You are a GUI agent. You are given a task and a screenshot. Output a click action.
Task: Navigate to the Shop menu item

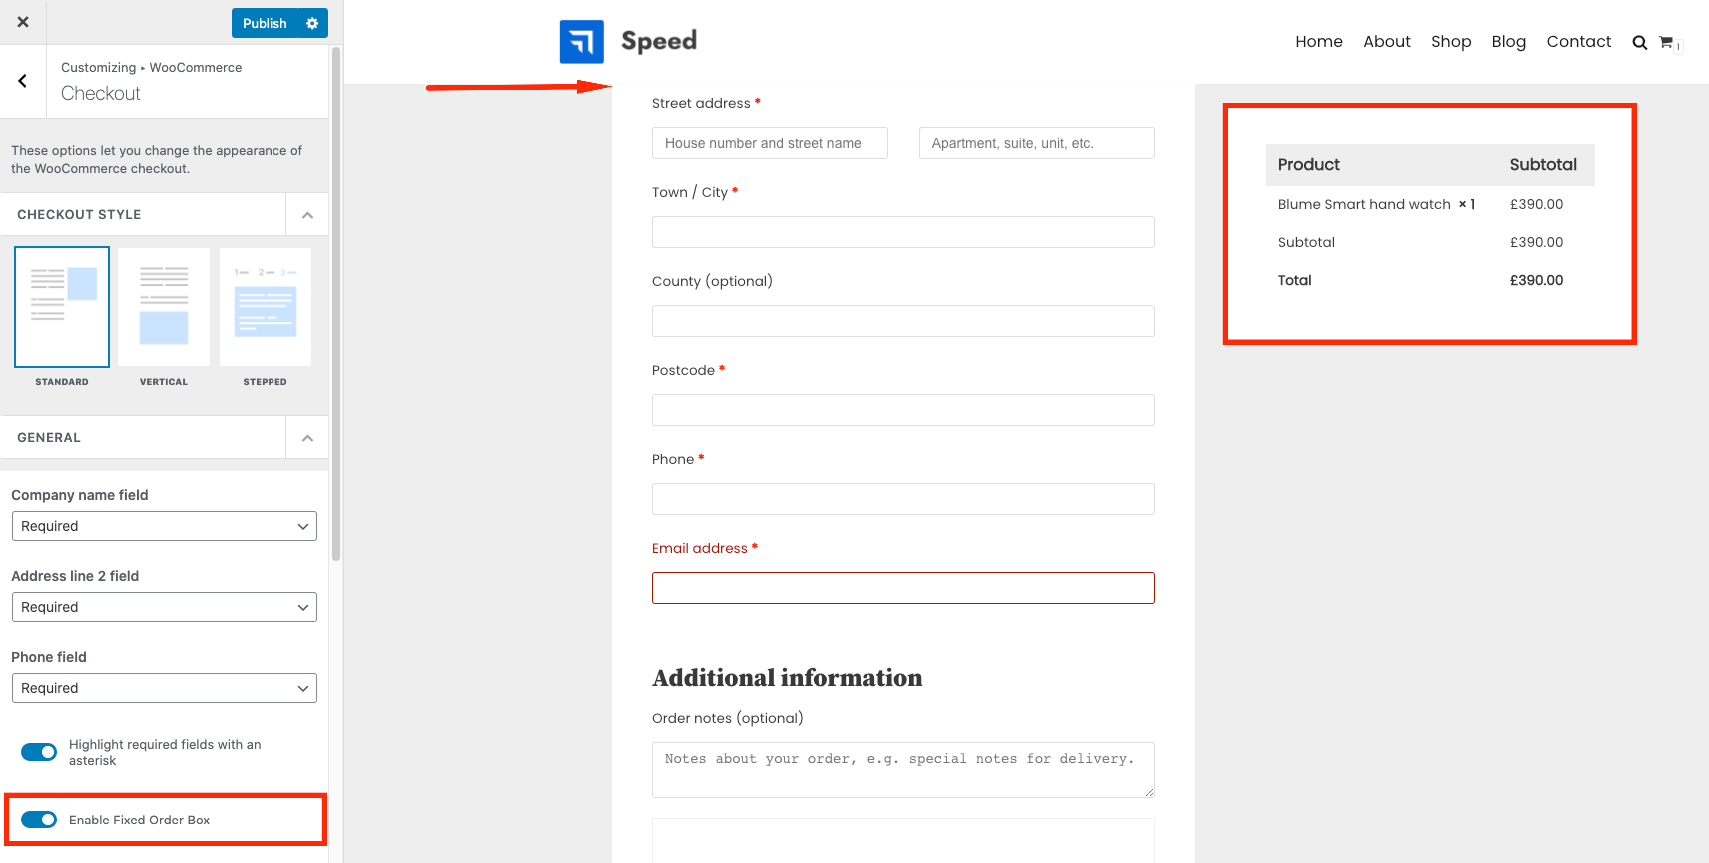pyautogui.click(x=1450, y=42)
